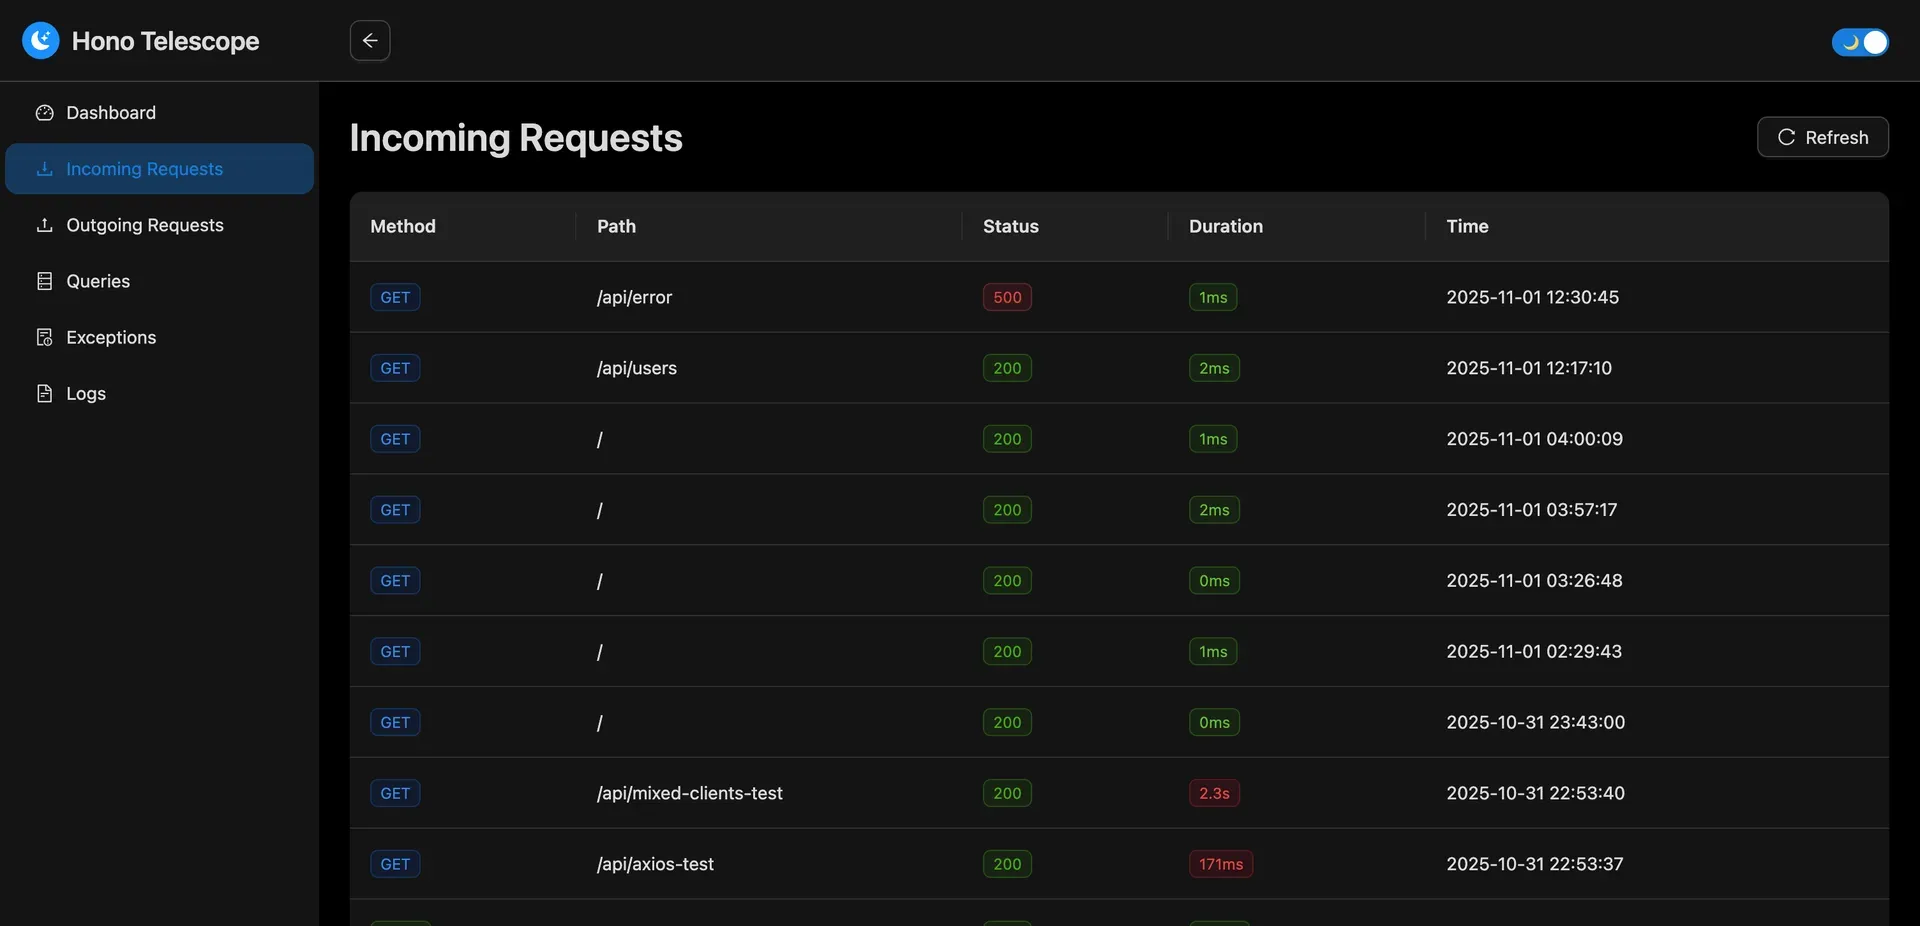Image resolution: width=1920 pixels, height=926 pixels.
Task: Click the 500 status badge
Action: tap(1006, 297)
